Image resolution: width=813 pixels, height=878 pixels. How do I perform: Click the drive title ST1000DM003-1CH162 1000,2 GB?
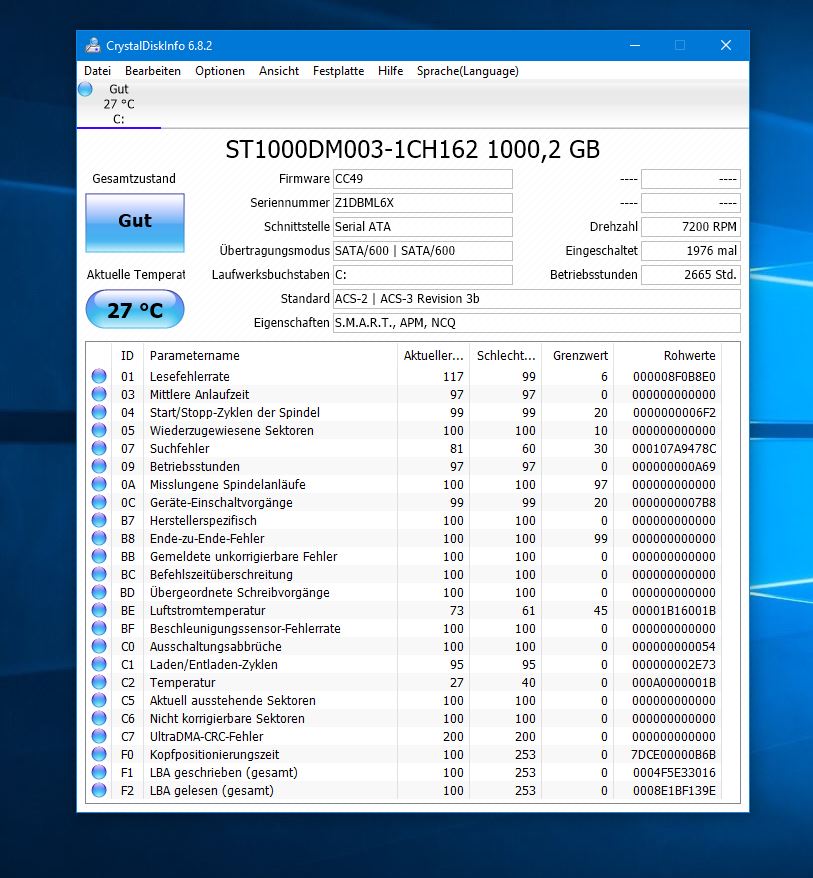point(413,150)
